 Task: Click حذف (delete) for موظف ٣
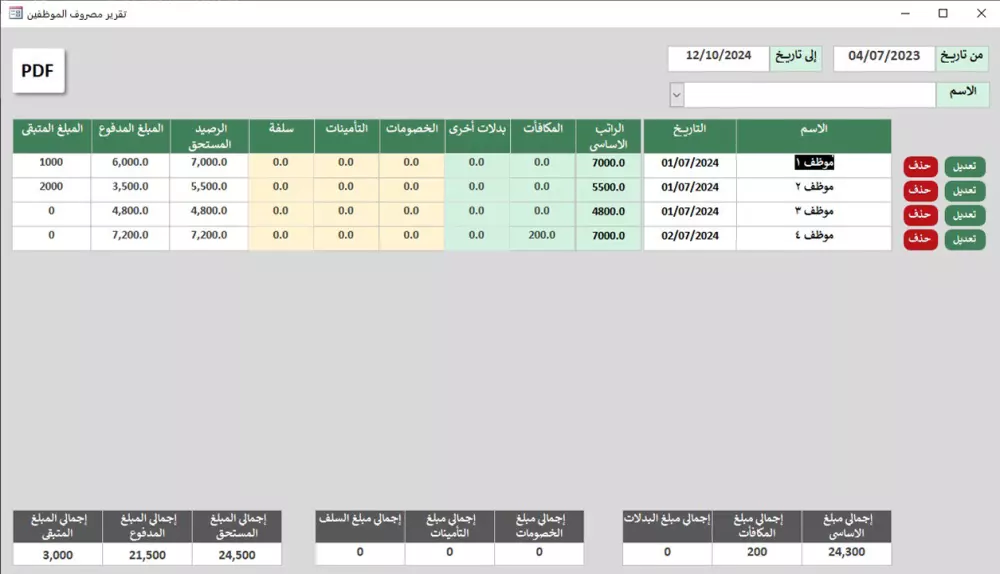click(x=920, y=215)
